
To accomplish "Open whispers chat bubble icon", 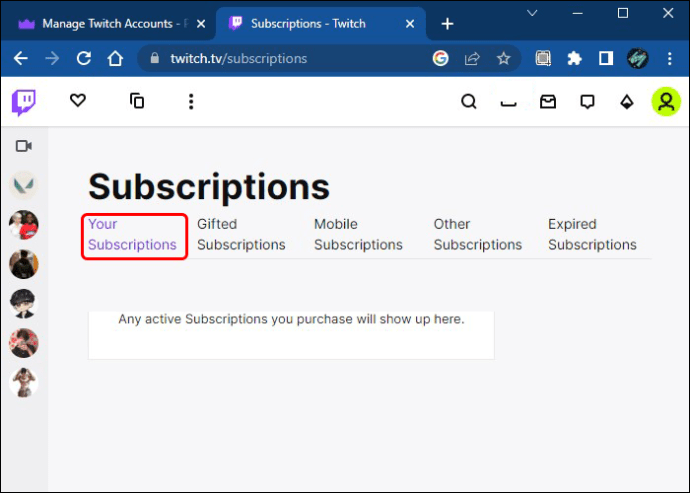I will pyautogui.click(x=587, y=102).
